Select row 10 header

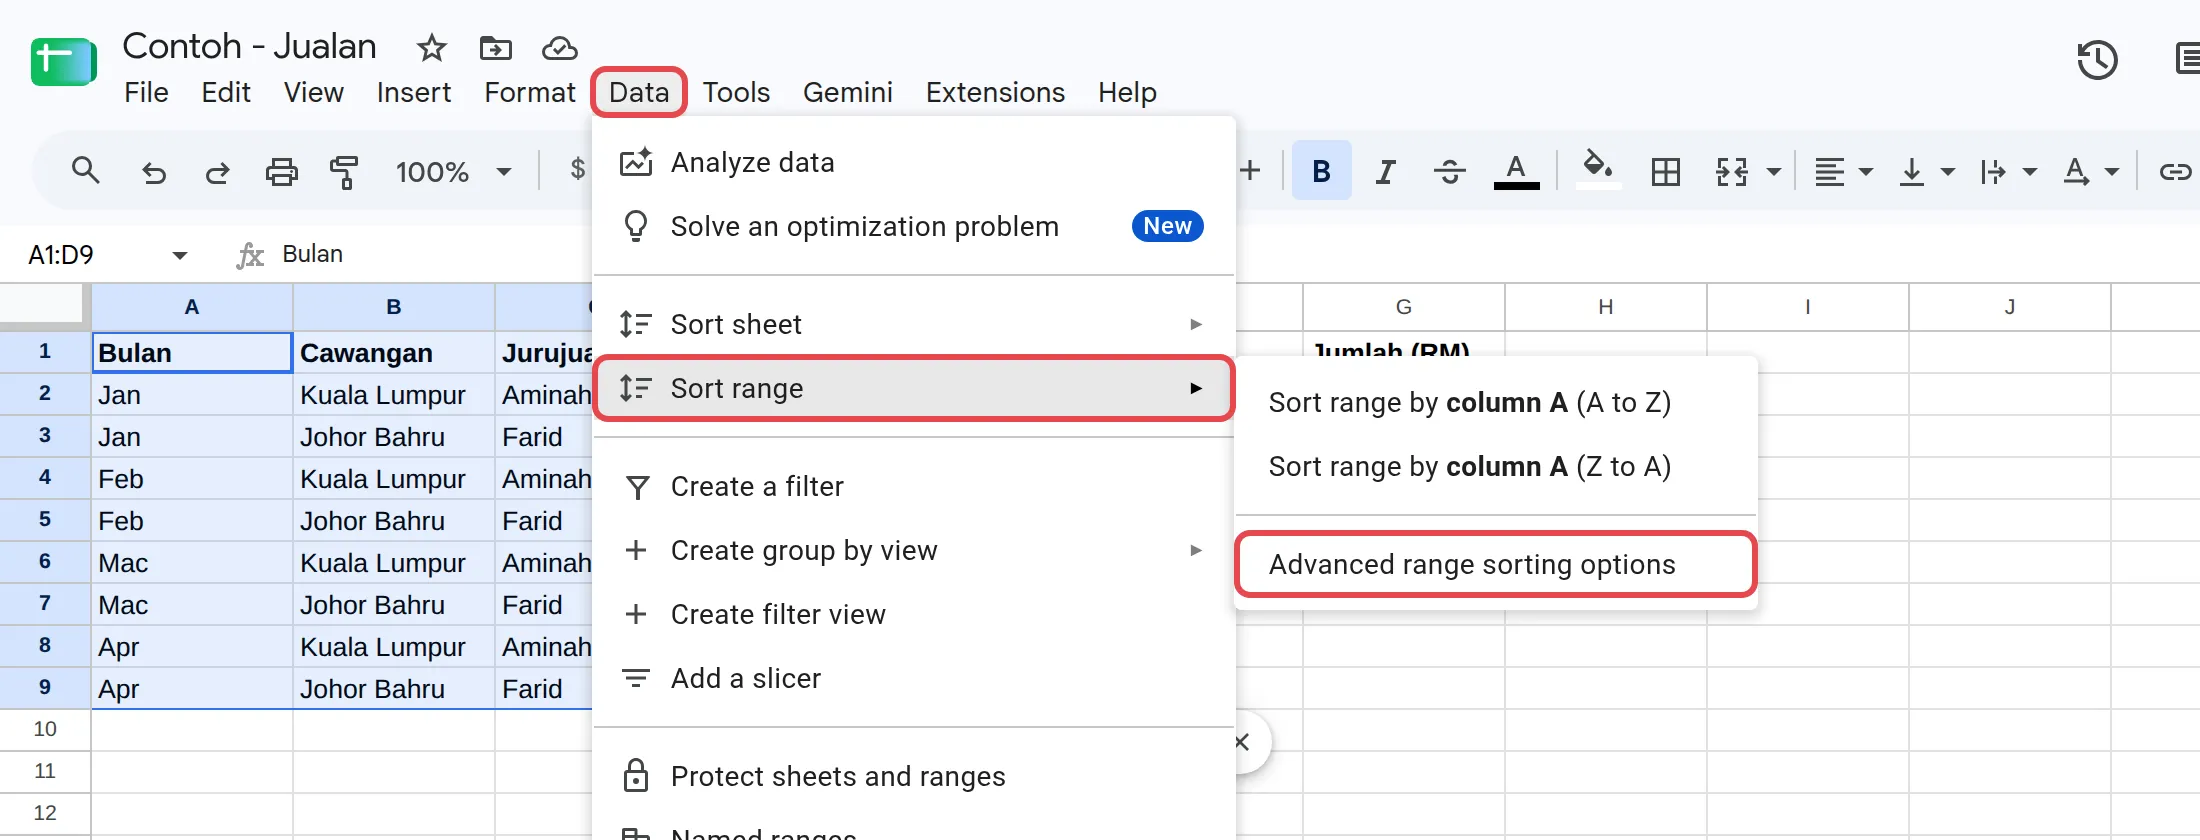(45, 729)
